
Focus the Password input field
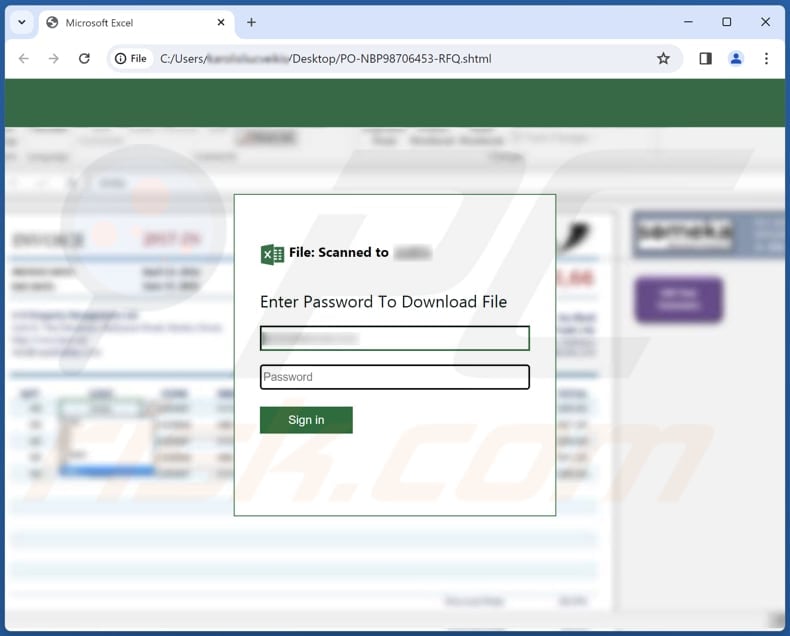click(394, 377)
